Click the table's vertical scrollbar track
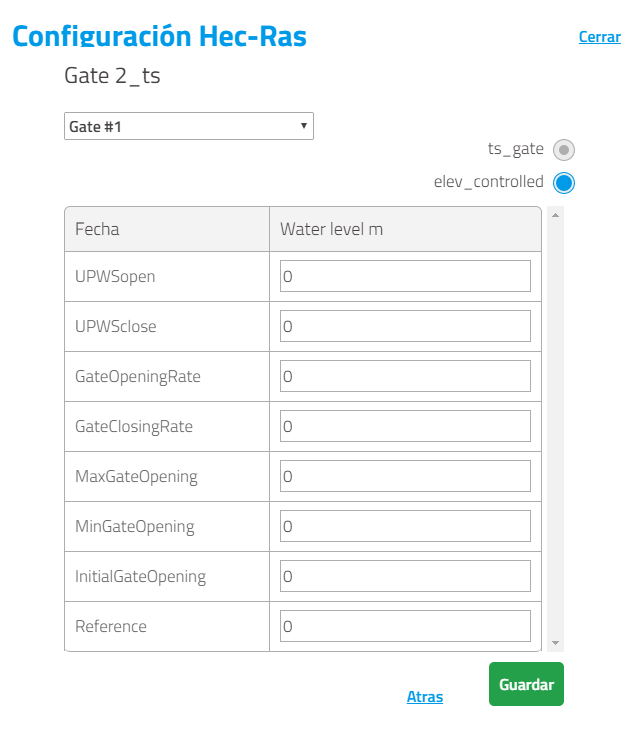This screenshot has width=635, height=732. coord(555,429)
